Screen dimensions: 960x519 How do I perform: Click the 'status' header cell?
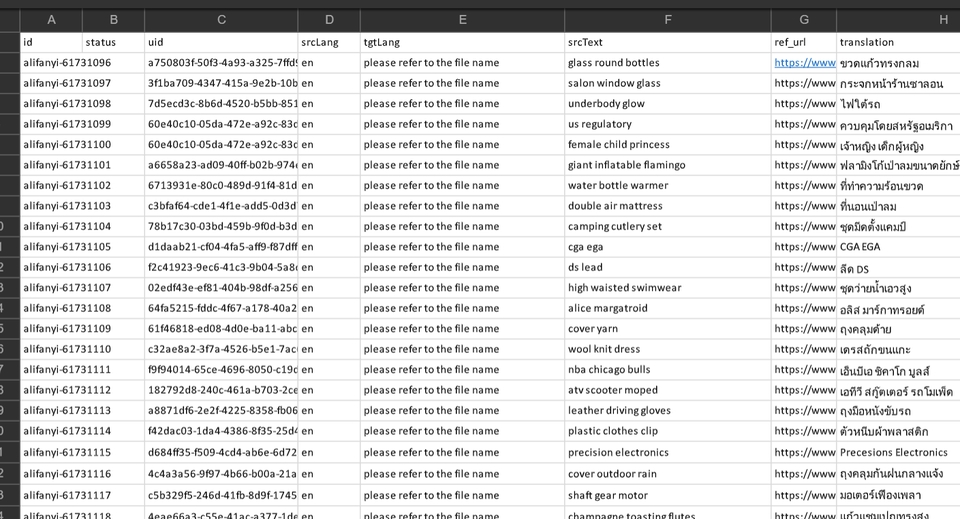coord(113,42)
